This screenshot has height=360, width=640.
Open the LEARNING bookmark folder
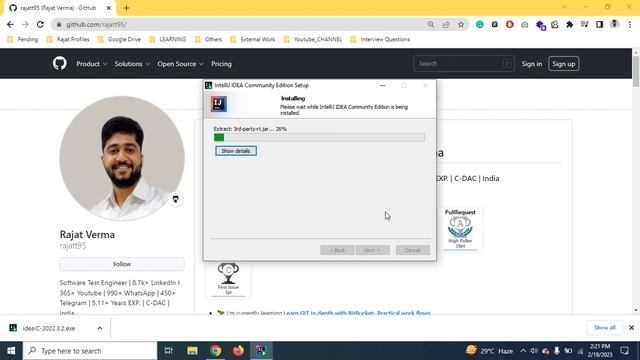(168, 39)
